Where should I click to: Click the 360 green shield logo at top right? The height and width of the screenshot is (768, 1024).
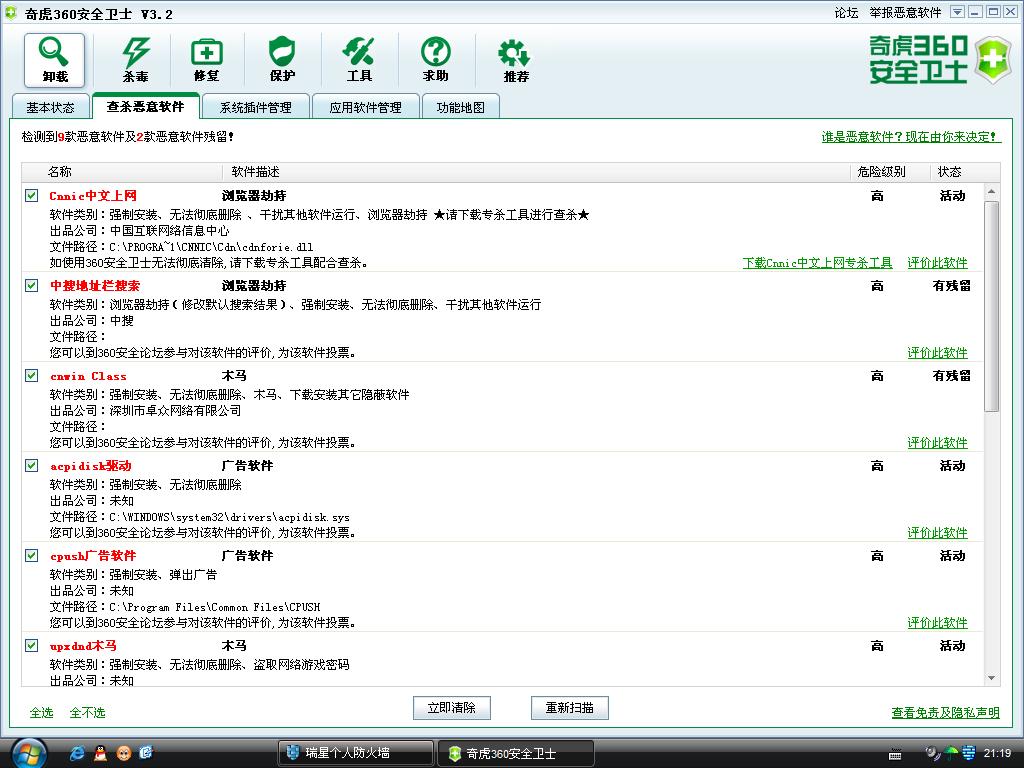[993, 60]
